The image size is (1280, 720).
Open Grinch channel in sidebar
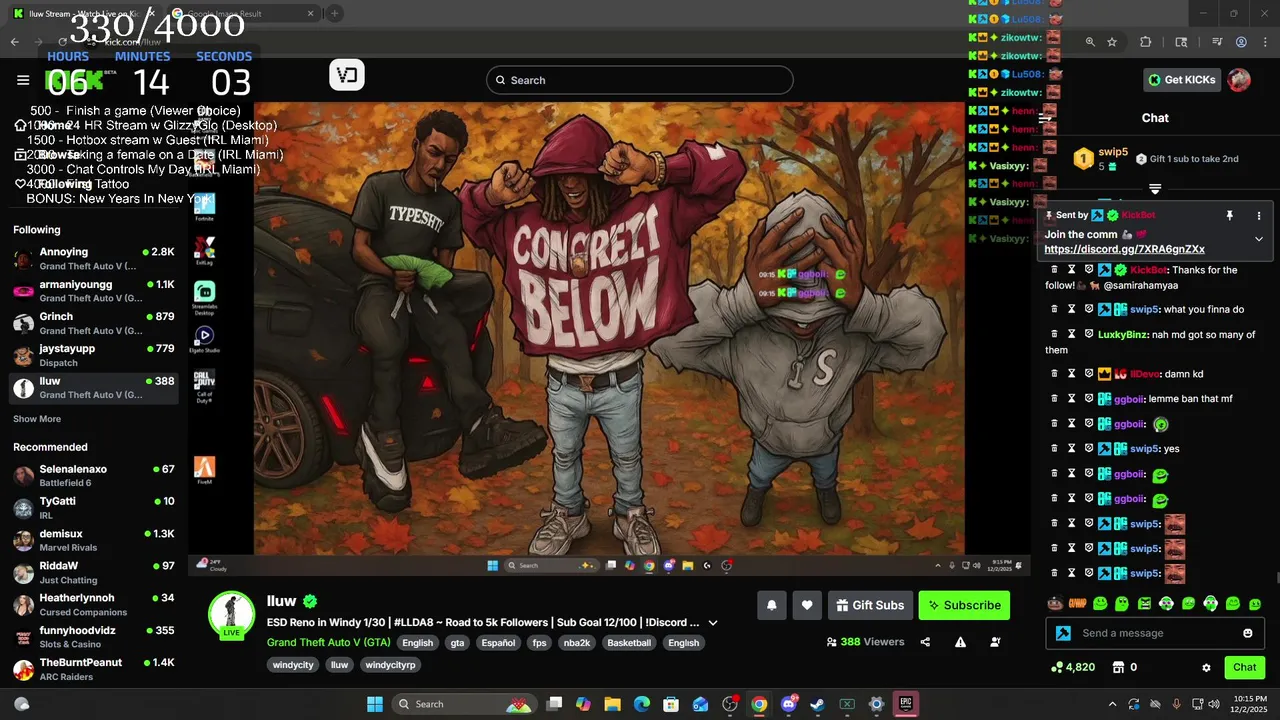pyautogui.click(x=94, y=323)
